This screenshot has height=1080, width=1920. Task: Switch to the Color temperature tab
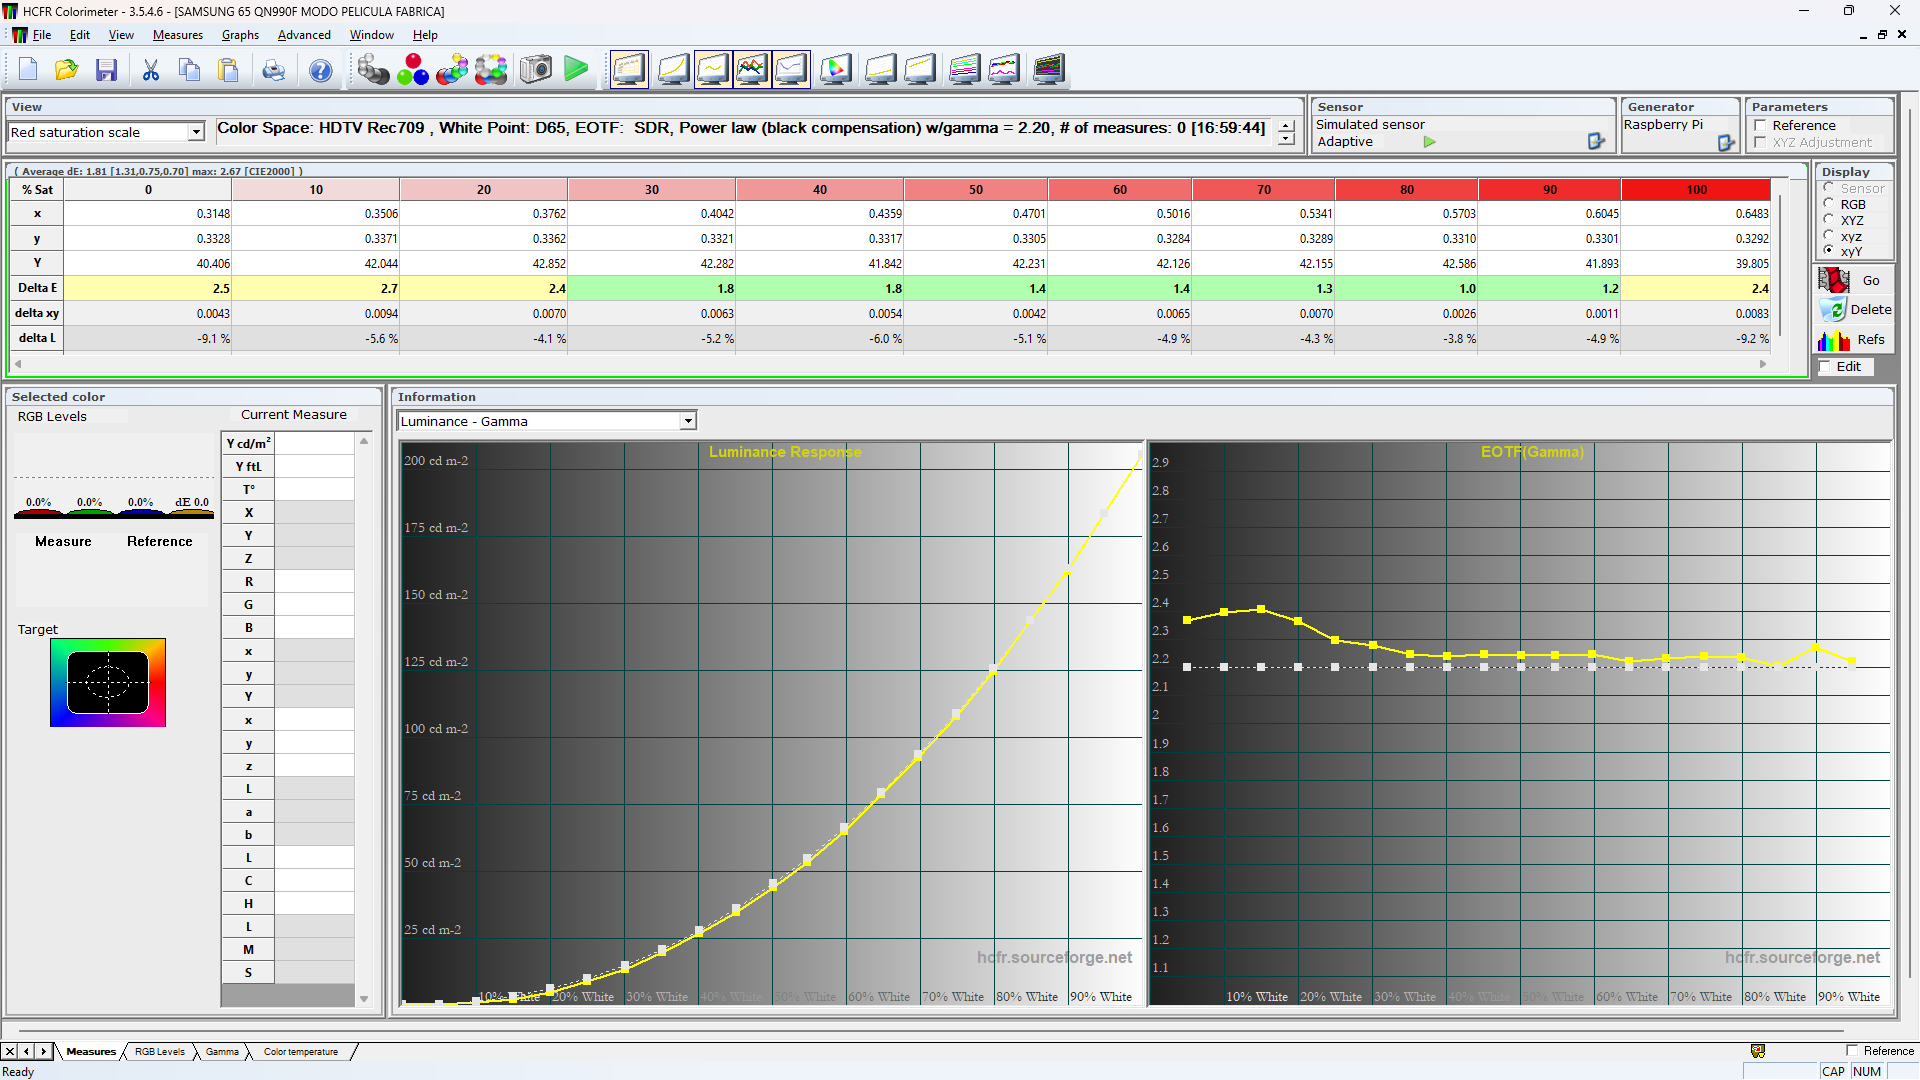click(x=301, y=1052)
